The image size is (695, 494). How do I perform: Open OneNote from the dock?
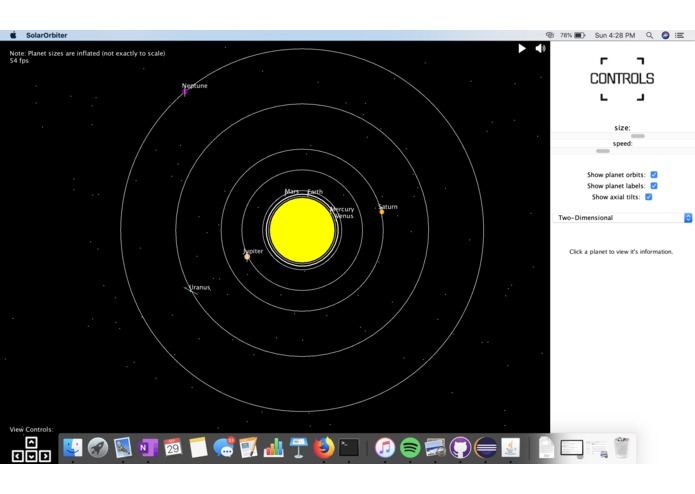click(148, 447)
